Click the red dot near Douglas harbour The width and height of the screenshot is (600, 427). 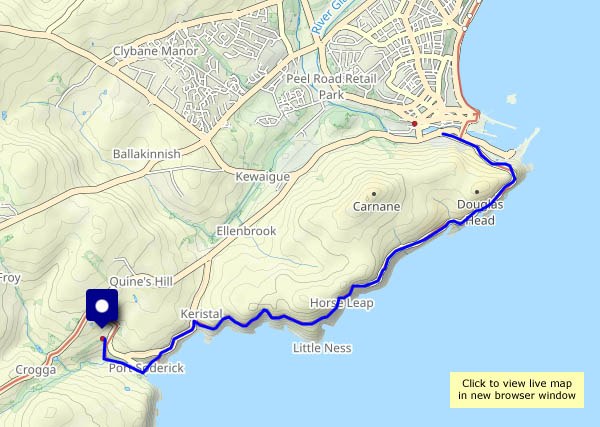click(x=414, y=124)
